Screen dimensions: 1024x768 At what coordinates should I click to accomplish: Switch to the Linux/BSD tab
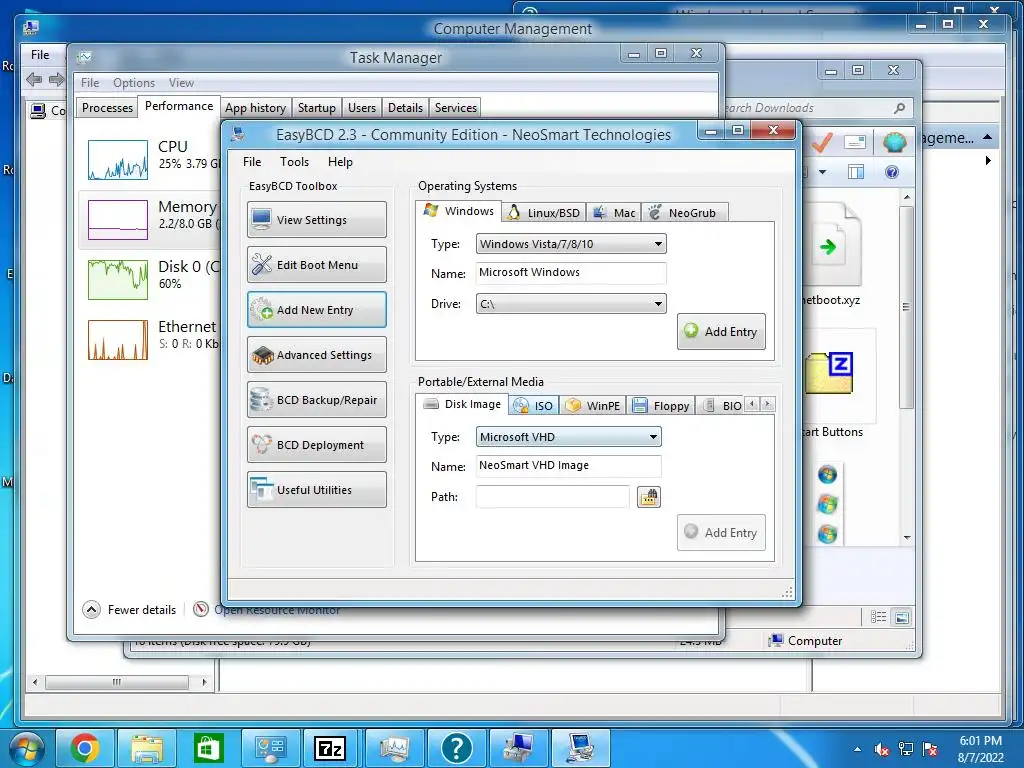(544, 212)
